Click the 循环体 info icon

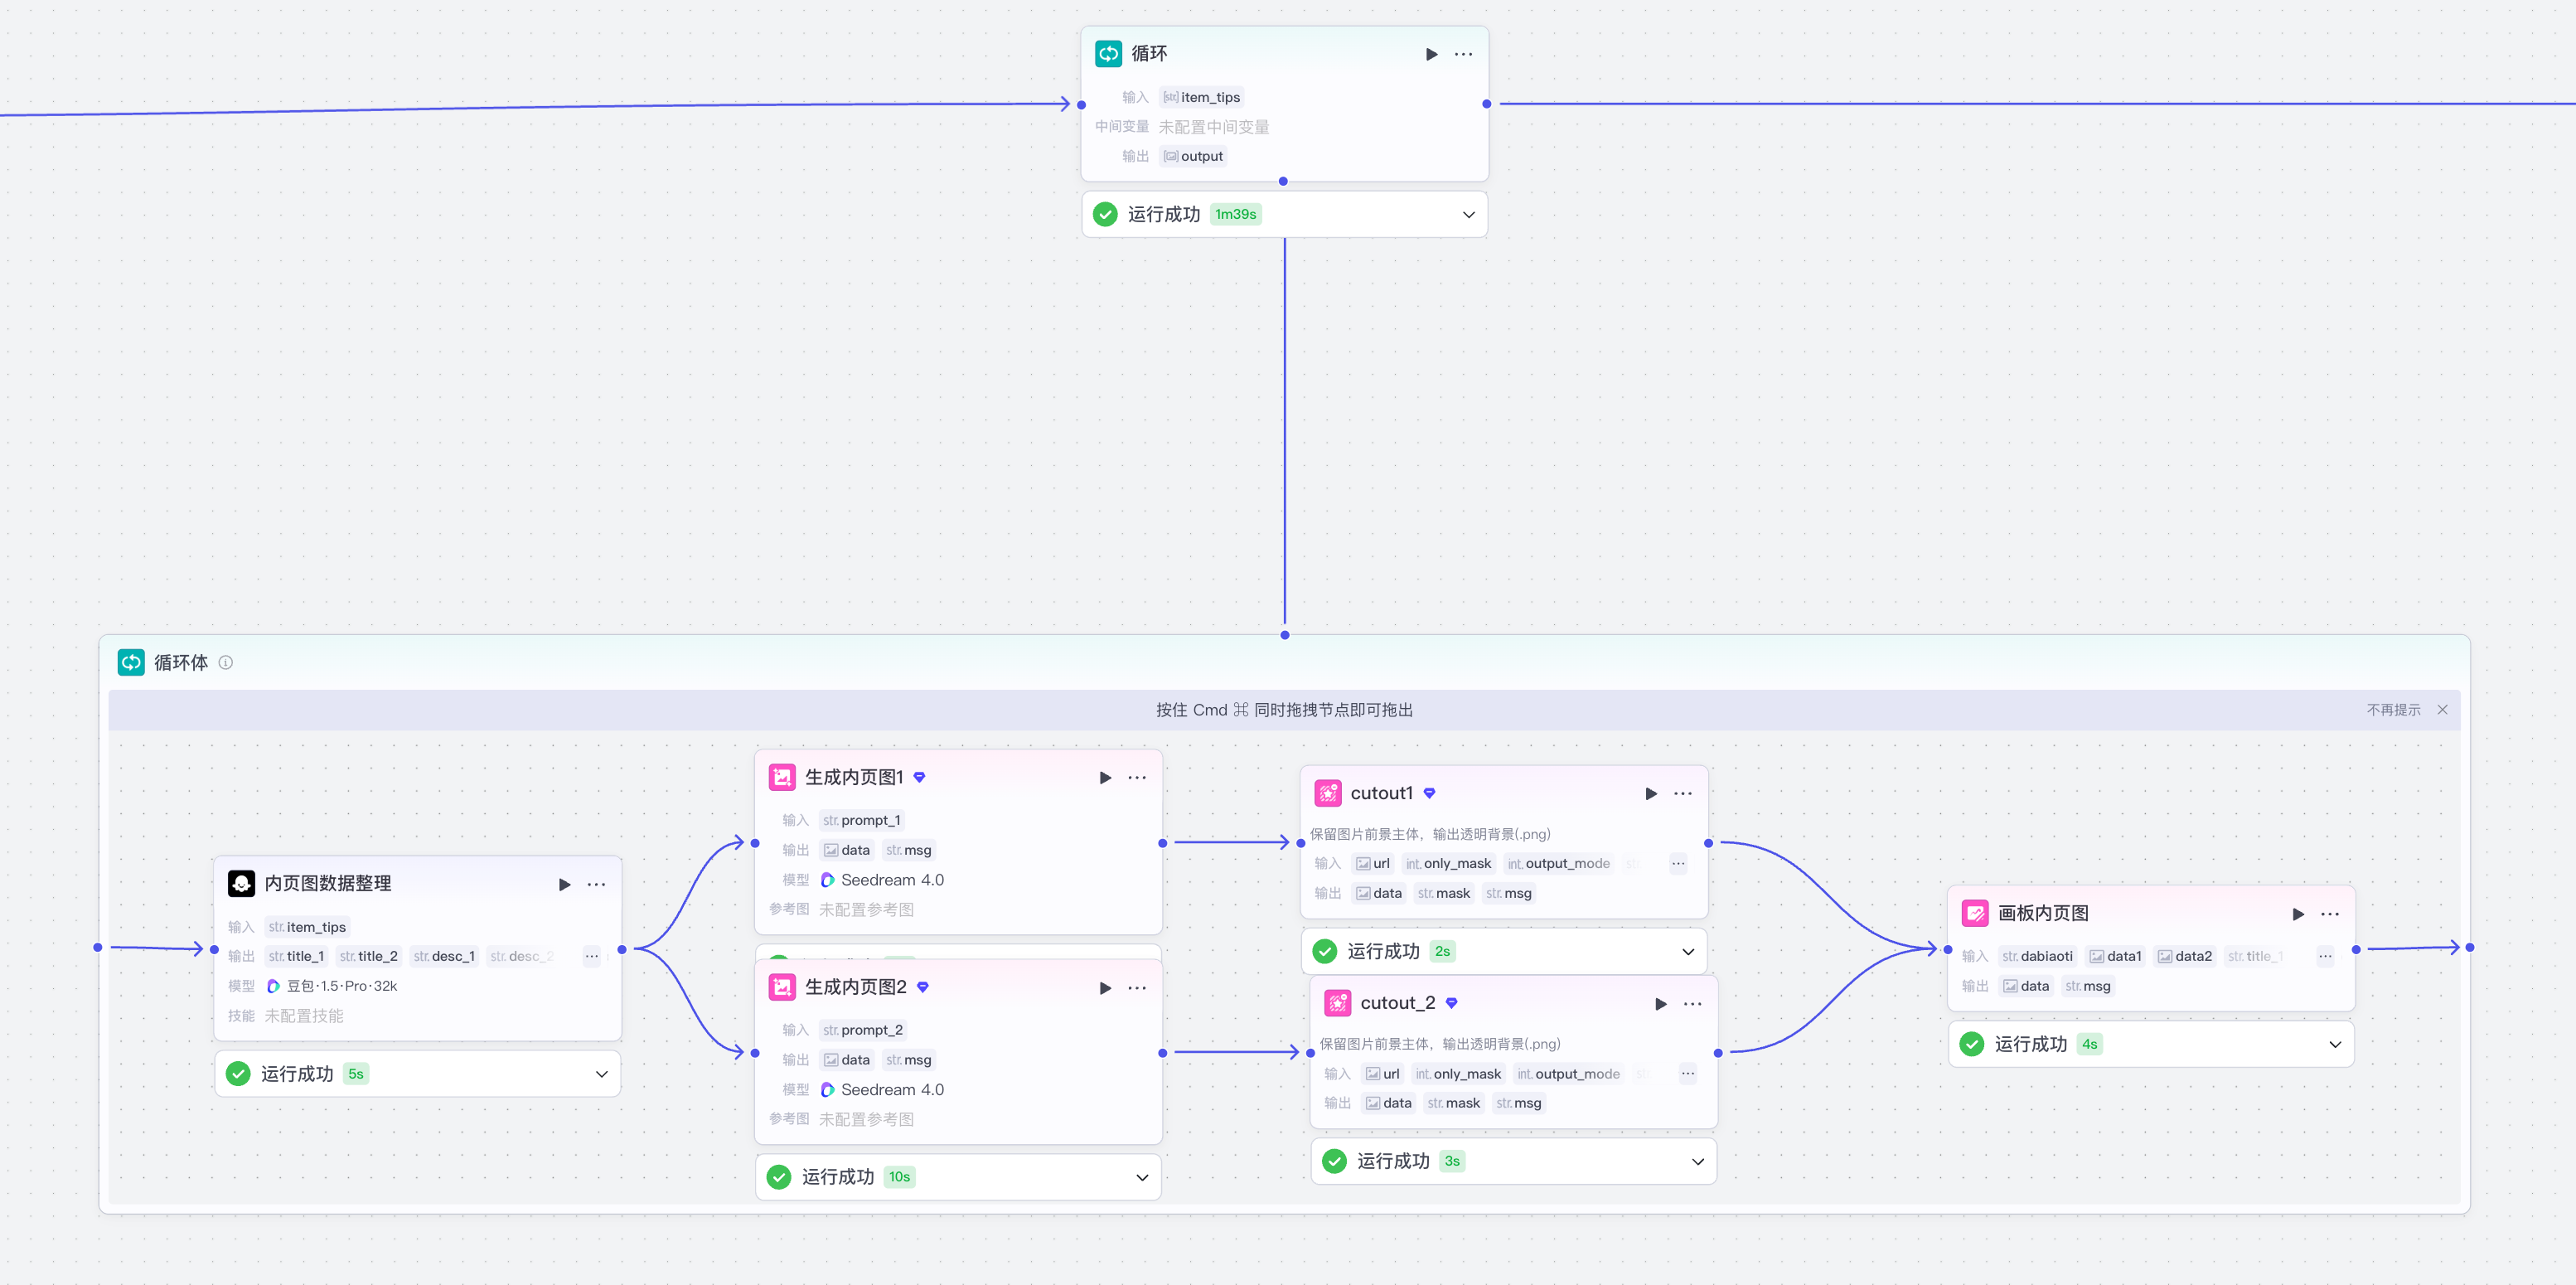(226, 663)
